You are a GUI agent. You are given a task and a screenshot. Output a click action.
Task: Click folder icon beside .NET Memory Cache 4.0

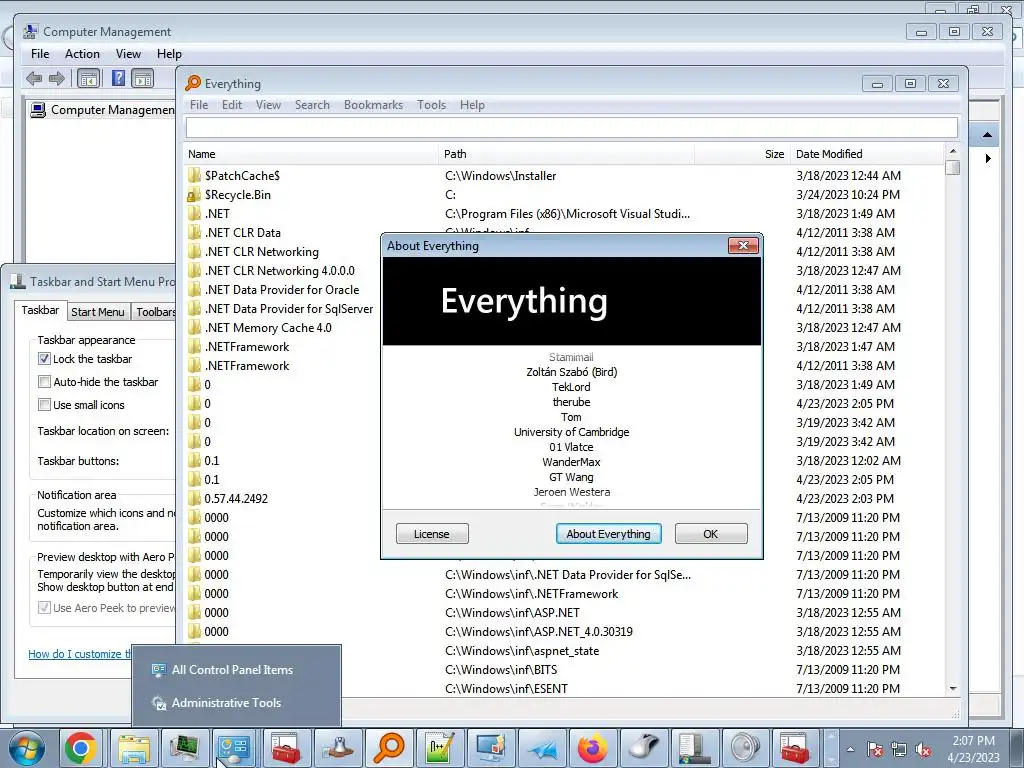click(x=194, y=327)
